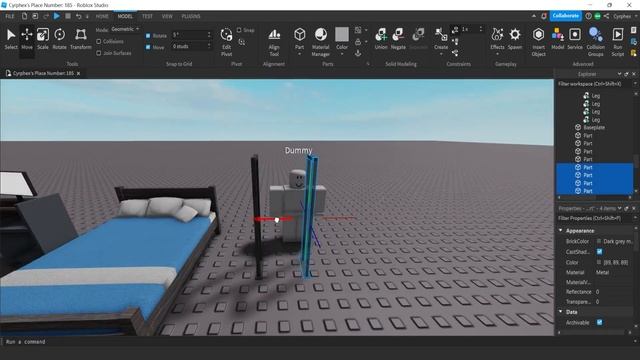Collapse the Appearance properties section

coord(560,231)
